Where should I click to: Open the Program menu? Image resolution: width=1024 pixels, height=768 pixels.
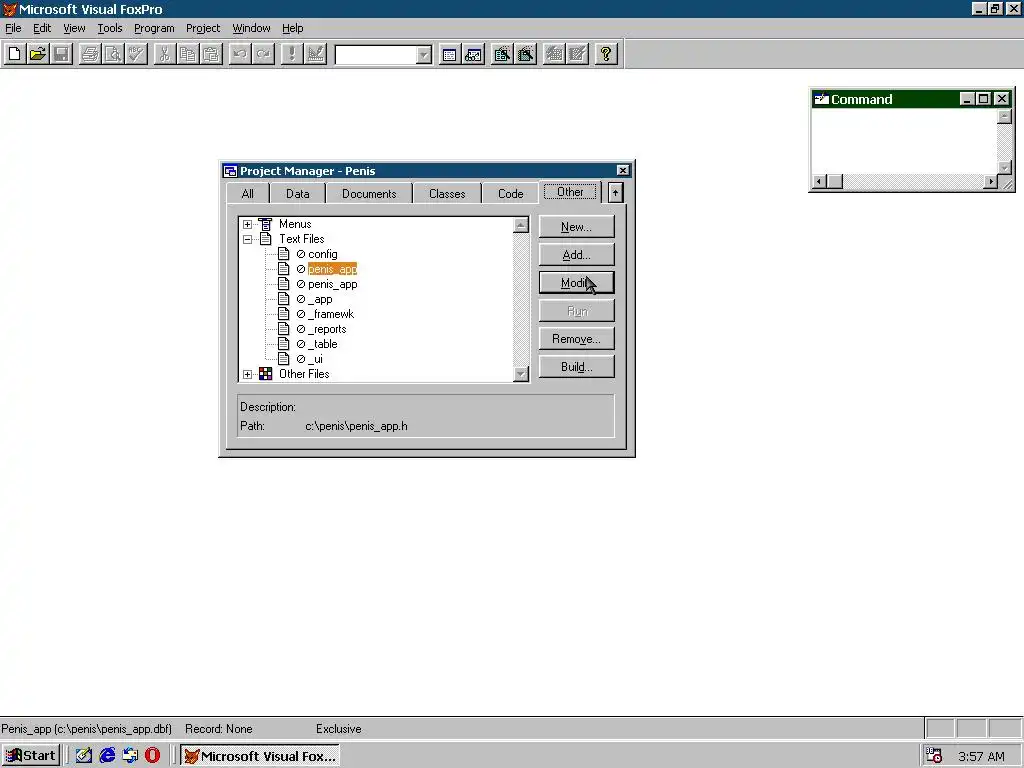154,28
